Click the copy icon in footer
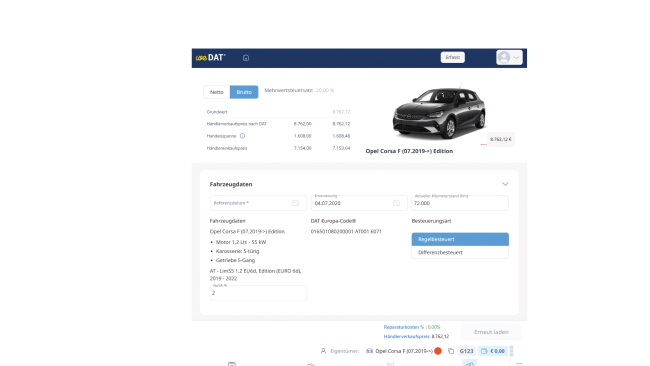The image size is (650, 366). (x=451, y=351)
